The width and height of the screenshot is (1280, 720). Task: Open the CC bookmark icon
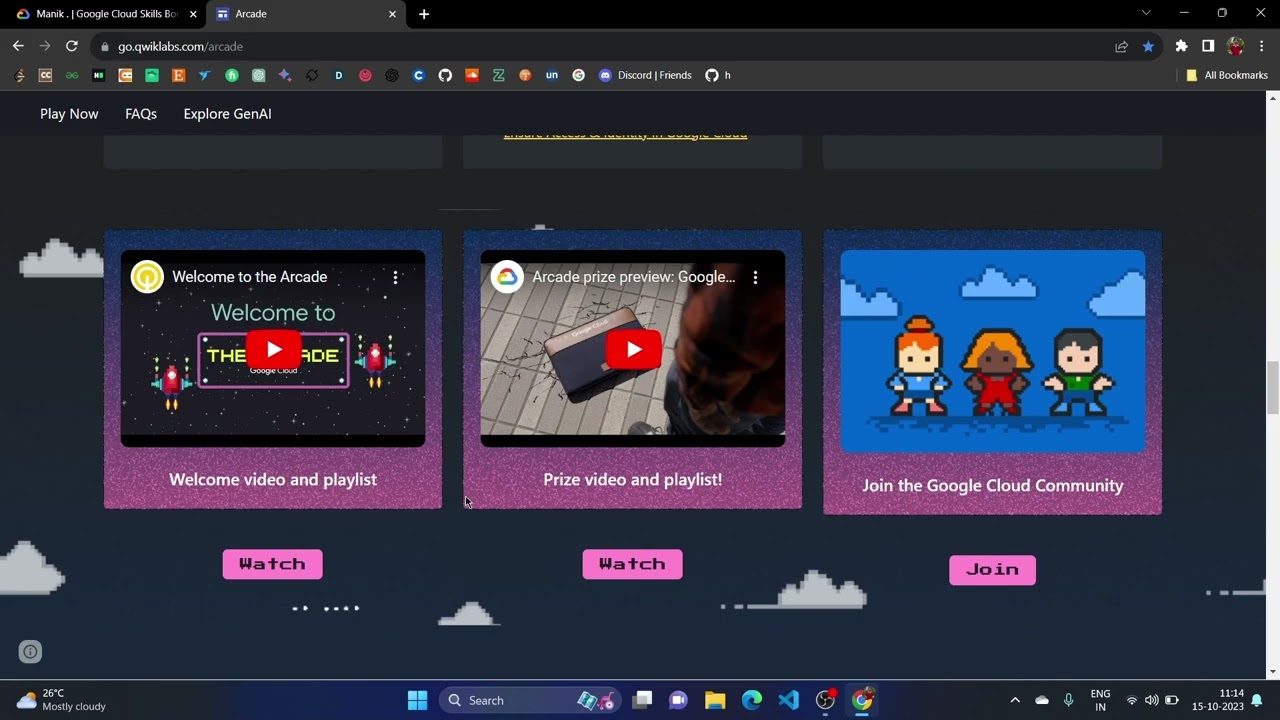pos(45,75)
